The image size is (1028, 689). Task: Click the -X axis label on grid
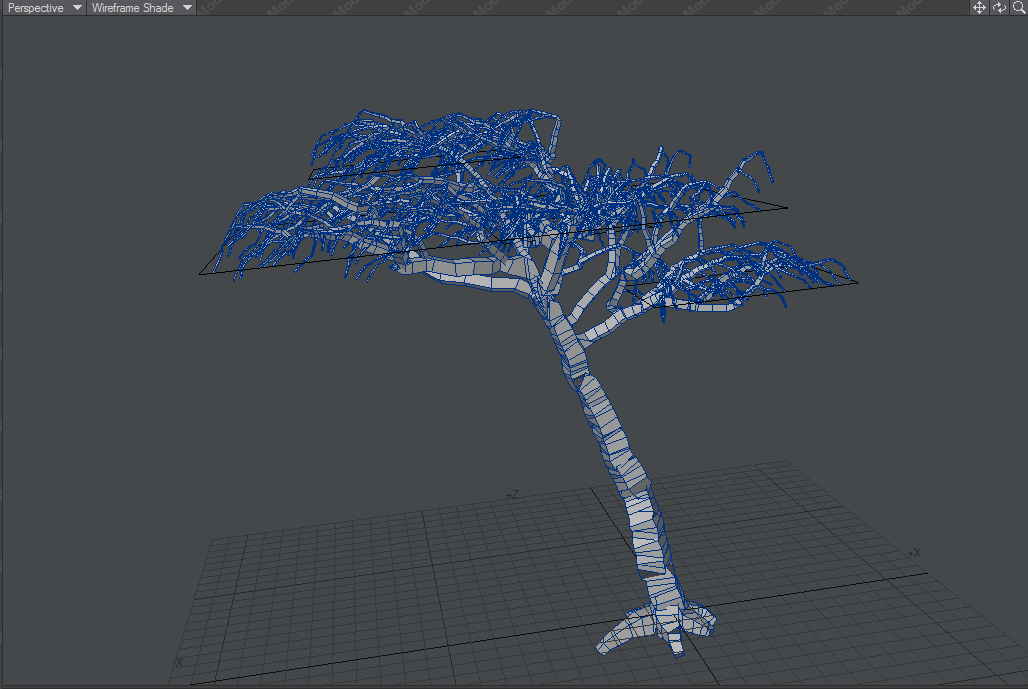pos(178,663)
